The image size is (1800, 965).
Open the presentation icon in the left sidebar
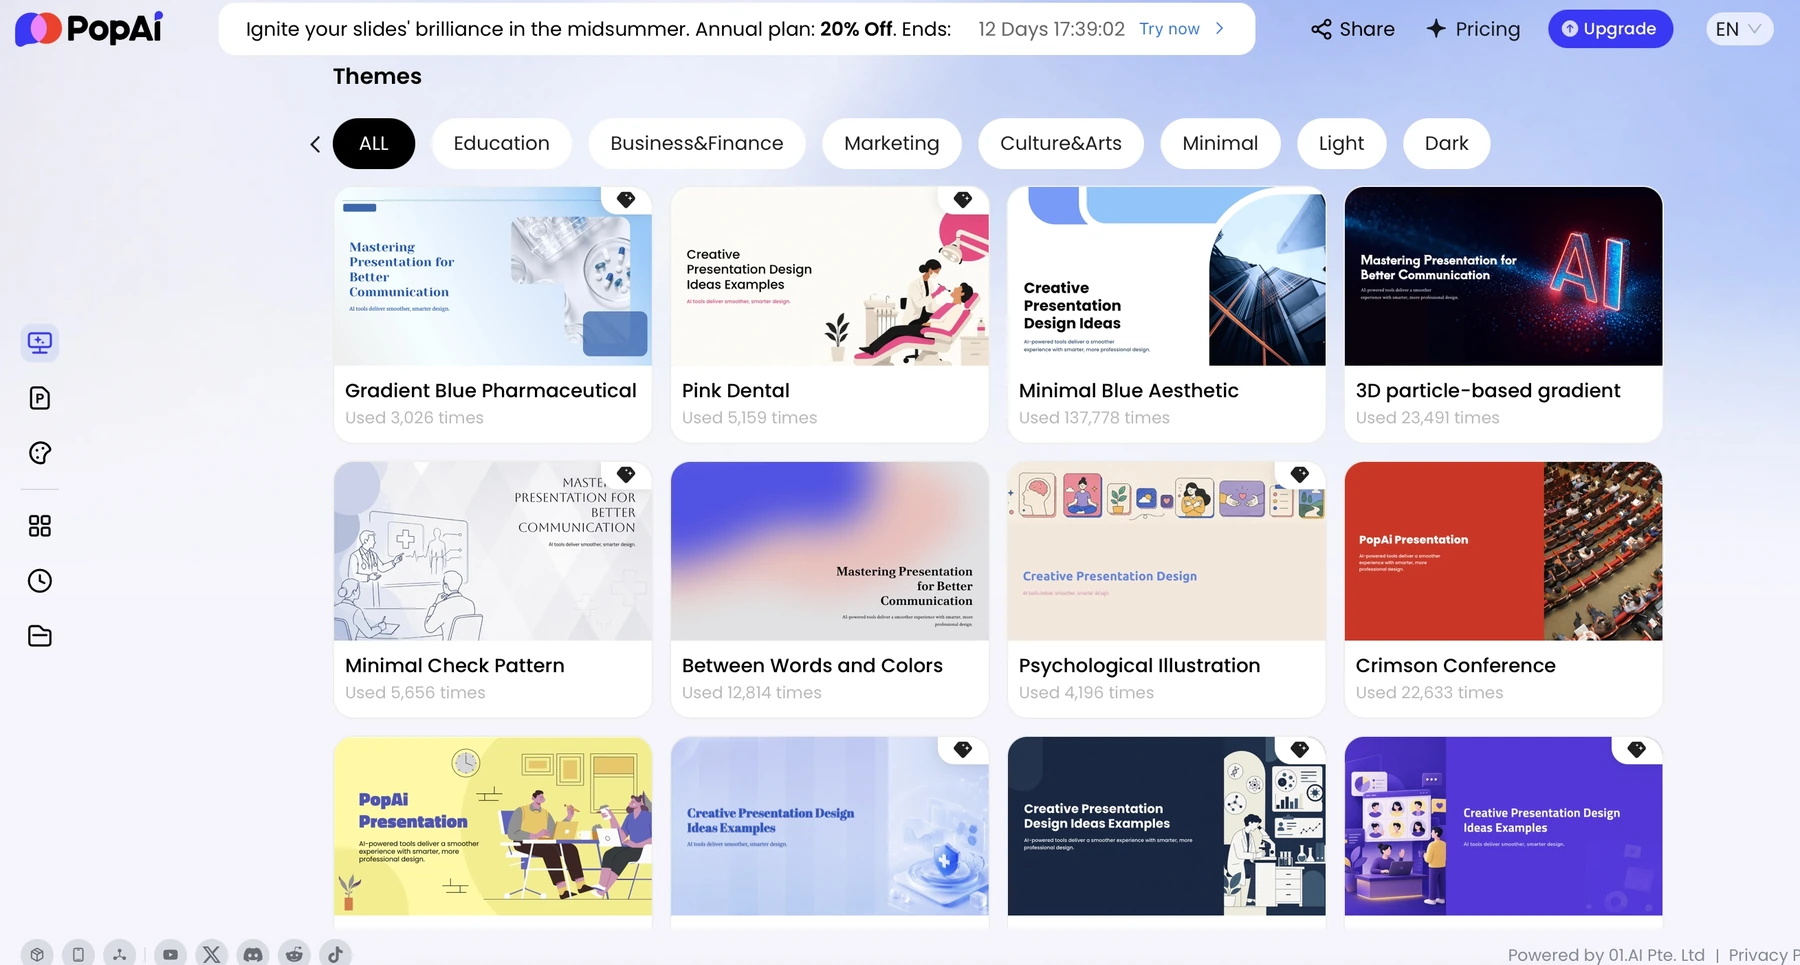point(40,343)
